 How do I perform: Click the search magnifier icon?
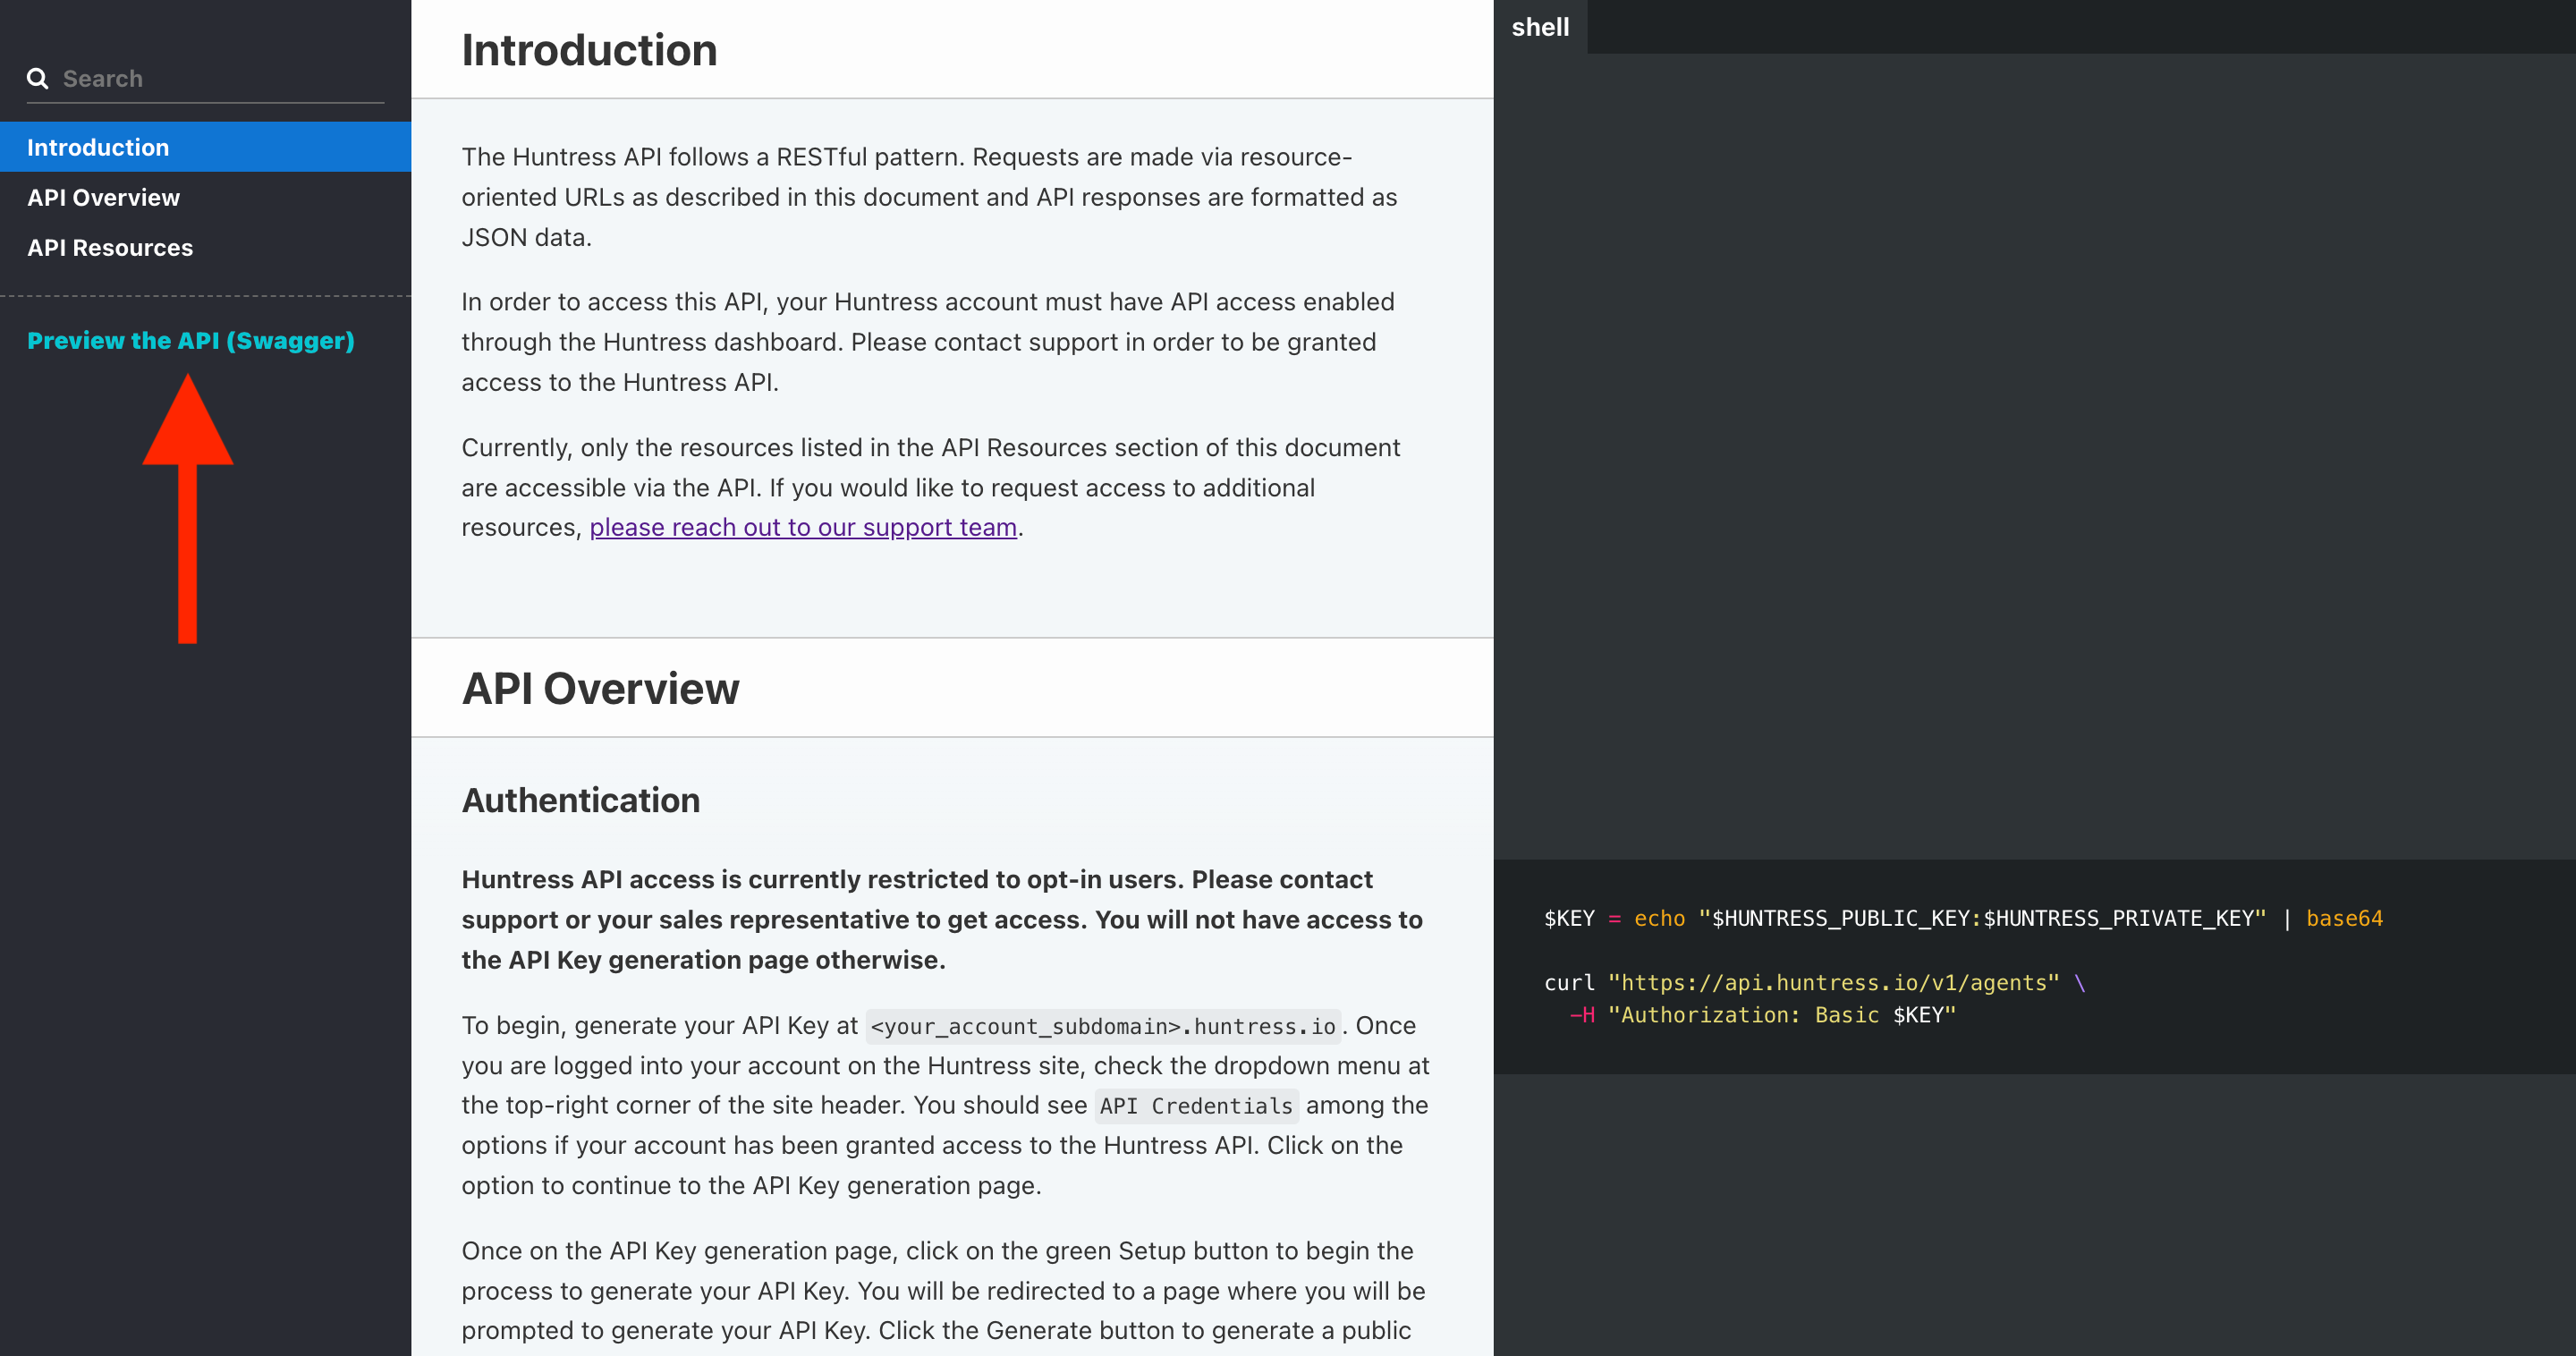click(x=37, y=78)
